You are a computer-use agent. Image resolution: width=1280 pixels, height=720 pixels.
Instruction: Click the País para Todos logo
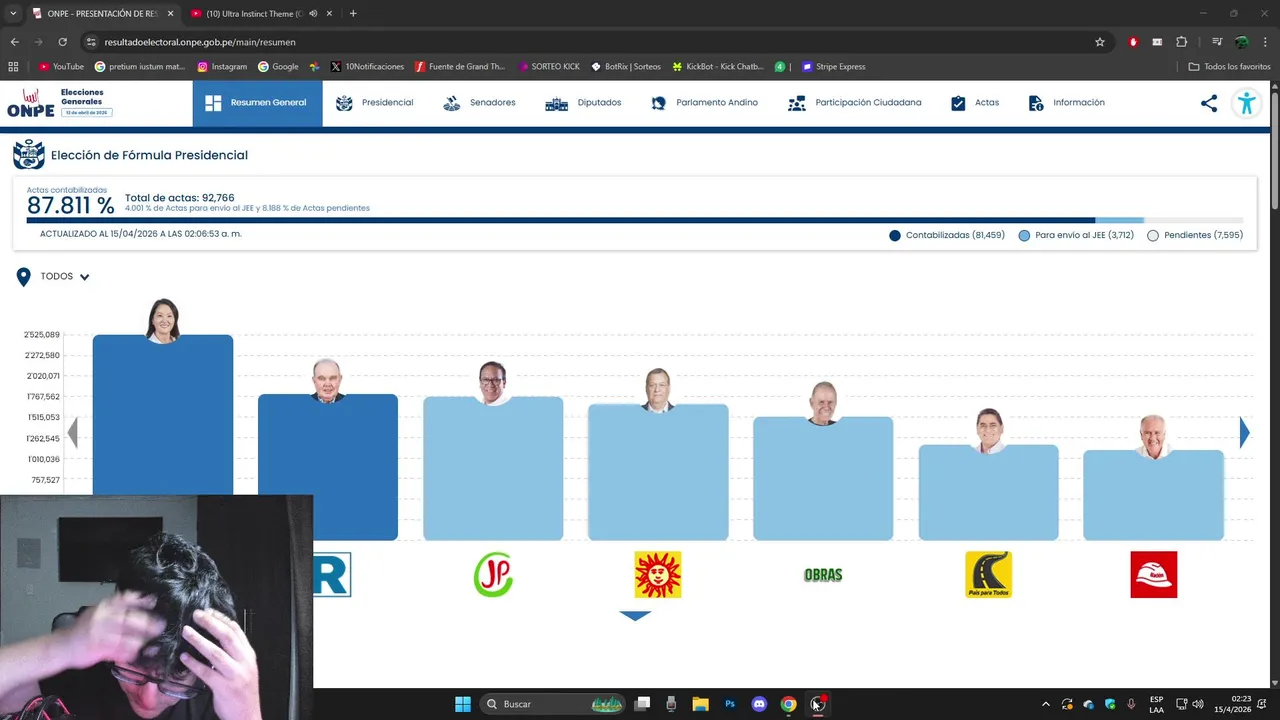[x=988, y=575]
